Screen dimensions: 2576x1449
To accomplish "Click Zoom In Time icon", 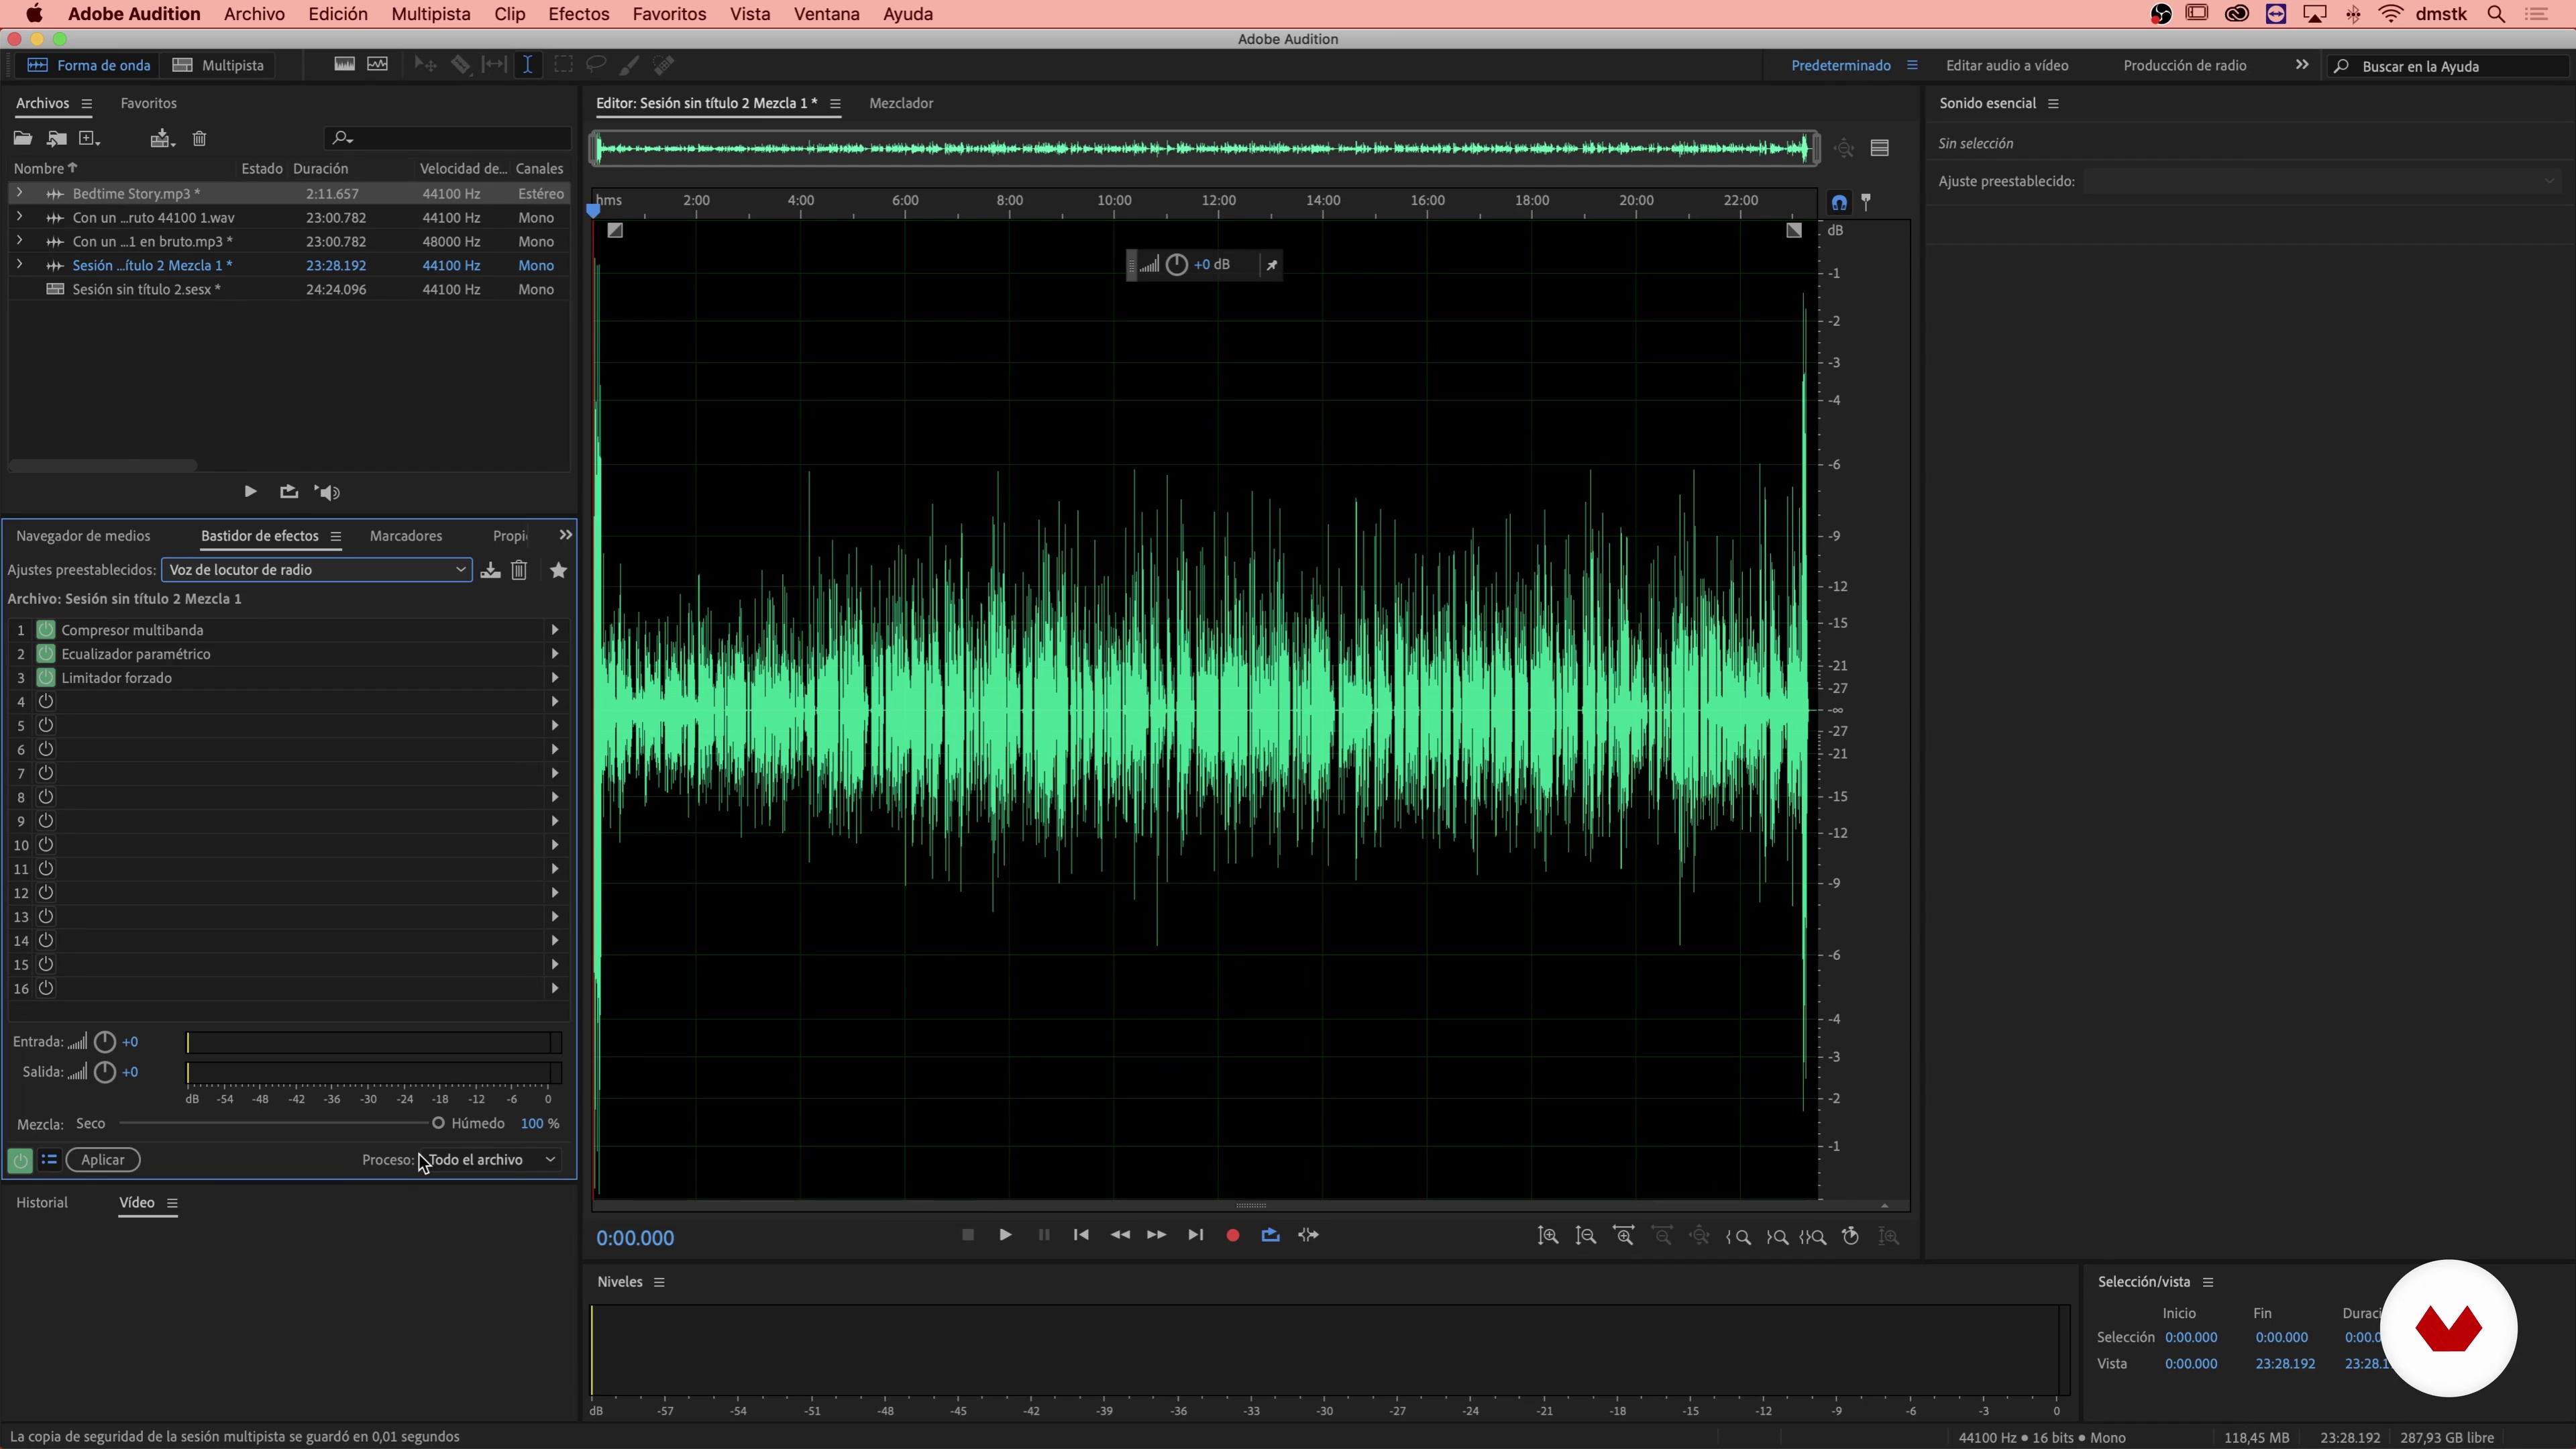I will [1624, 1236].
